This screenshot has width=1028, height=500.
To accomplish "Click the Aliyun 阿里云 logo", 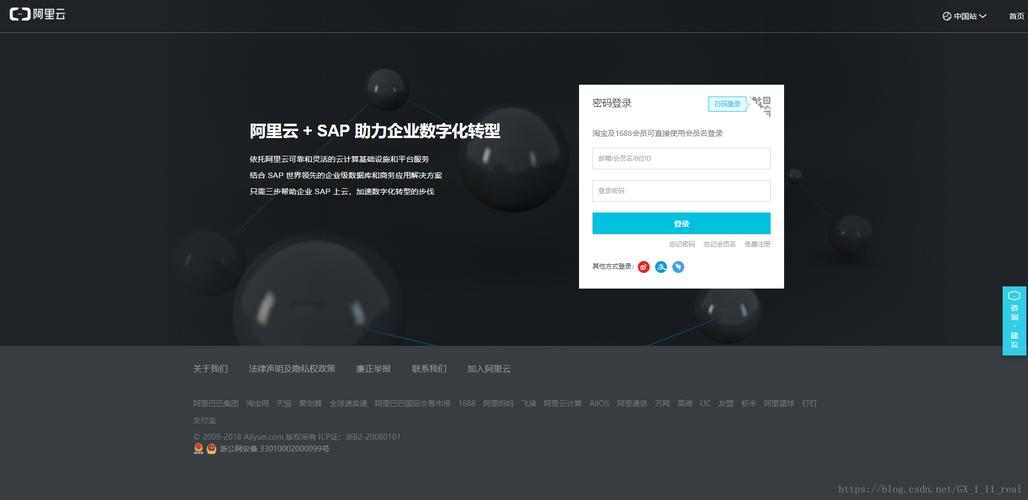I will (x=37, y=14).
